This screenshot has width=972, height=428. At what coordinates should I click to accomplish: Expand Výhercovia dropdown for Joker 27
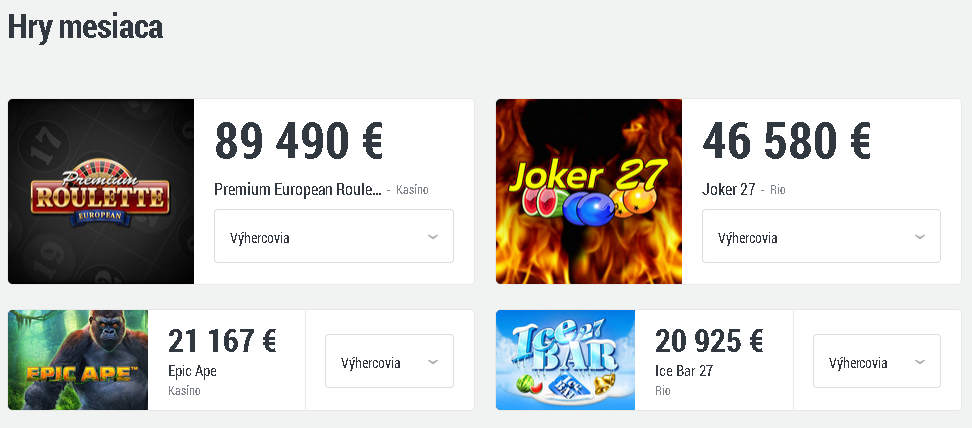pyautogui.click(x=821, y=236)
